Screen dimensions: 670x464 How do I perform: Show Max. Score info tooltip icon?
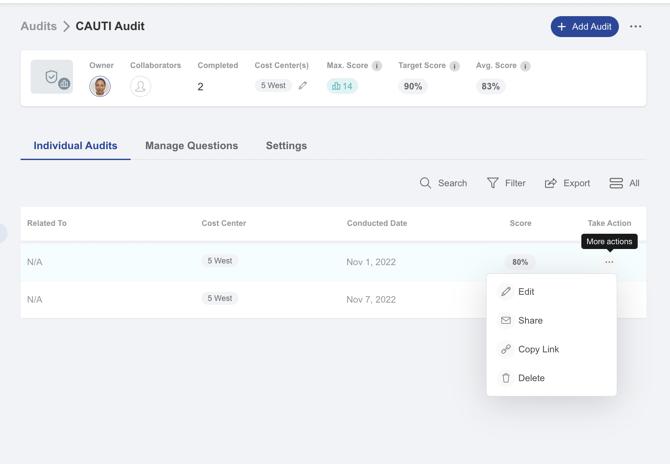tap(377, 66)
